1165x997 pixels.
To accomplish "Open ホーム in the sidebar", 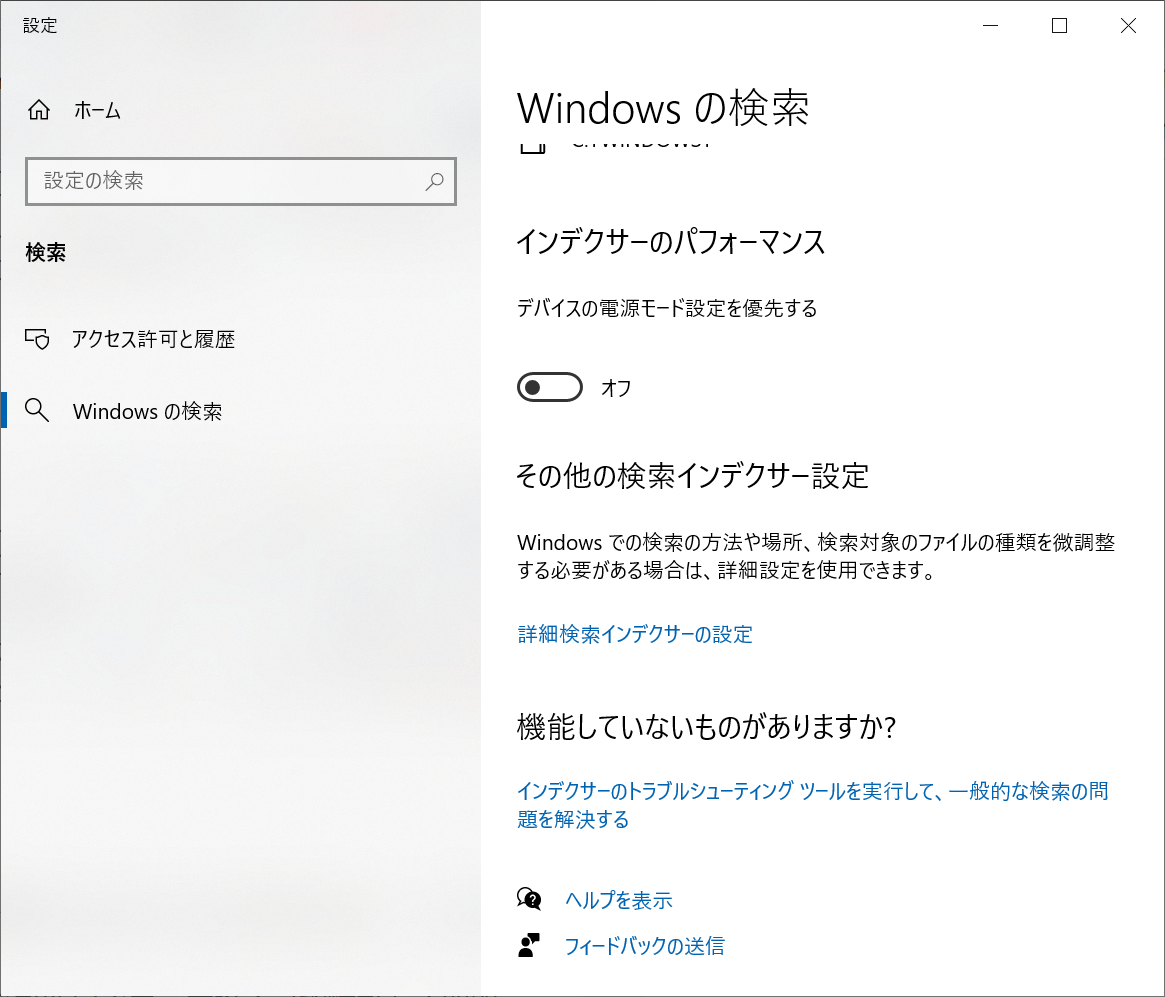I will click(x=97, y=111).
